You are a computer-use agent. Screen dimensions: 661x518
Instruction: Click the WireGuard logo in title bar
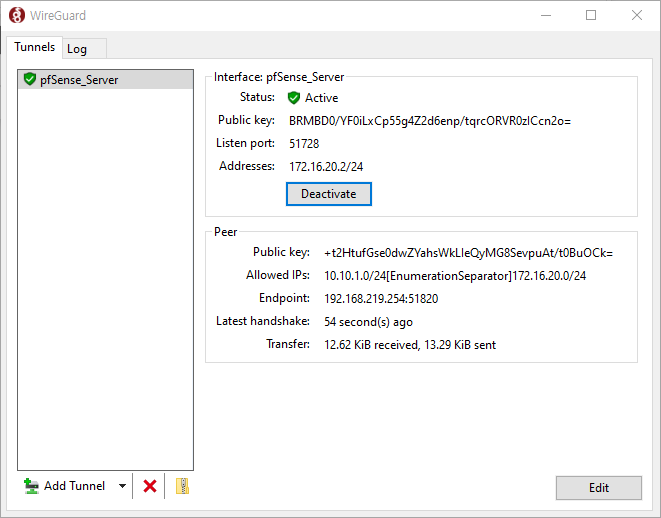pyautogui.click(x=17, y=16)
